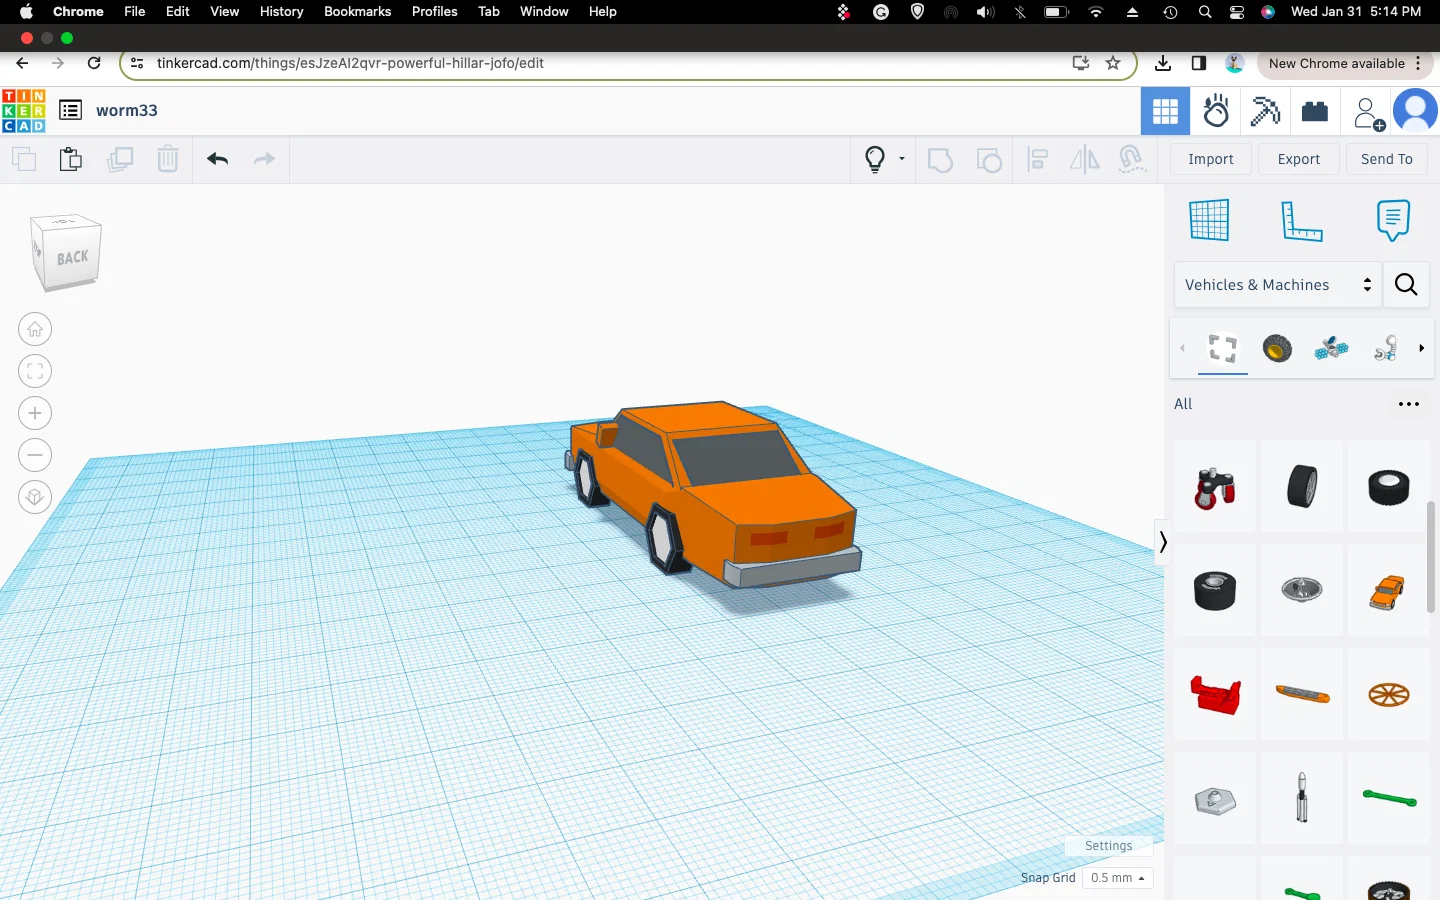This screenshot has height=900, width=1440.
Task: Click Fit all in view icon
Action: (x=35, y=371)
